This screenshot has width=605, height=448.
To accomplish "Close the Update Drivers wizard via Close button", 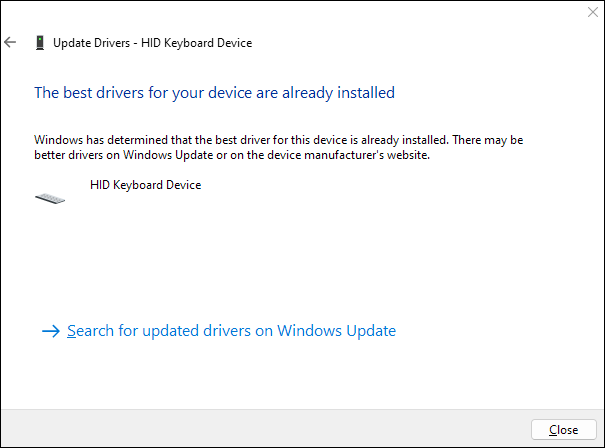I will click(x=564, y=429).
